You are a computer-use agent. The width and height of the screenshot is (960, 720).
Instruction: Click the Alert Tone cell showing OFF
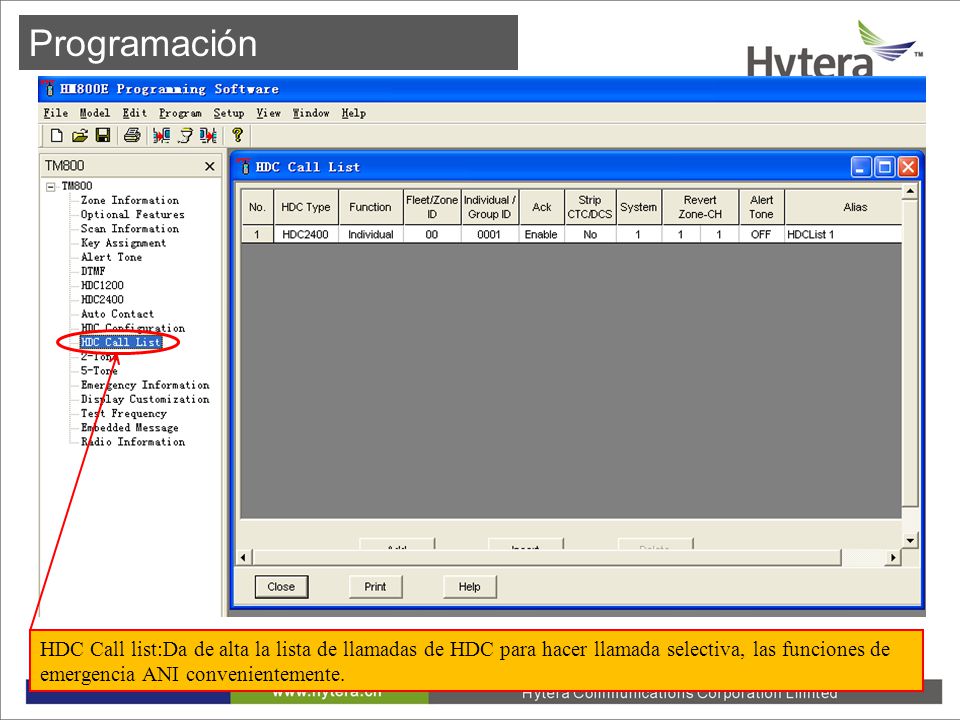(x=761, y=234)
